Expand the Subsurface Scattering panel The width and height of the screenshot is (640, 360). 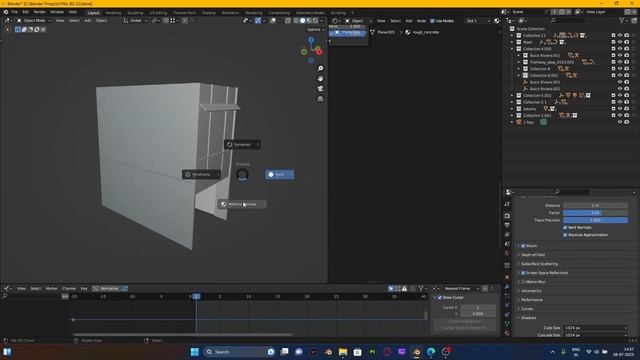click(x=539, y=264)
